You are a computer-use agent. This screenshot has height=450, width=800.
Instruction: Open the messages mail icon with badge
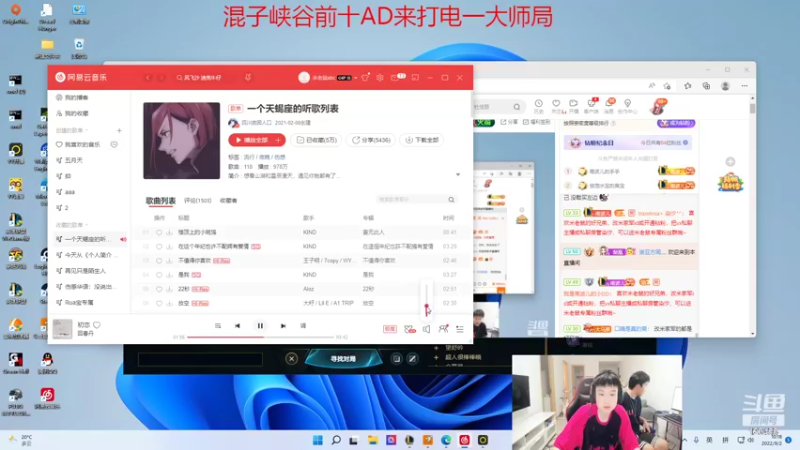(x=395, y=78)
